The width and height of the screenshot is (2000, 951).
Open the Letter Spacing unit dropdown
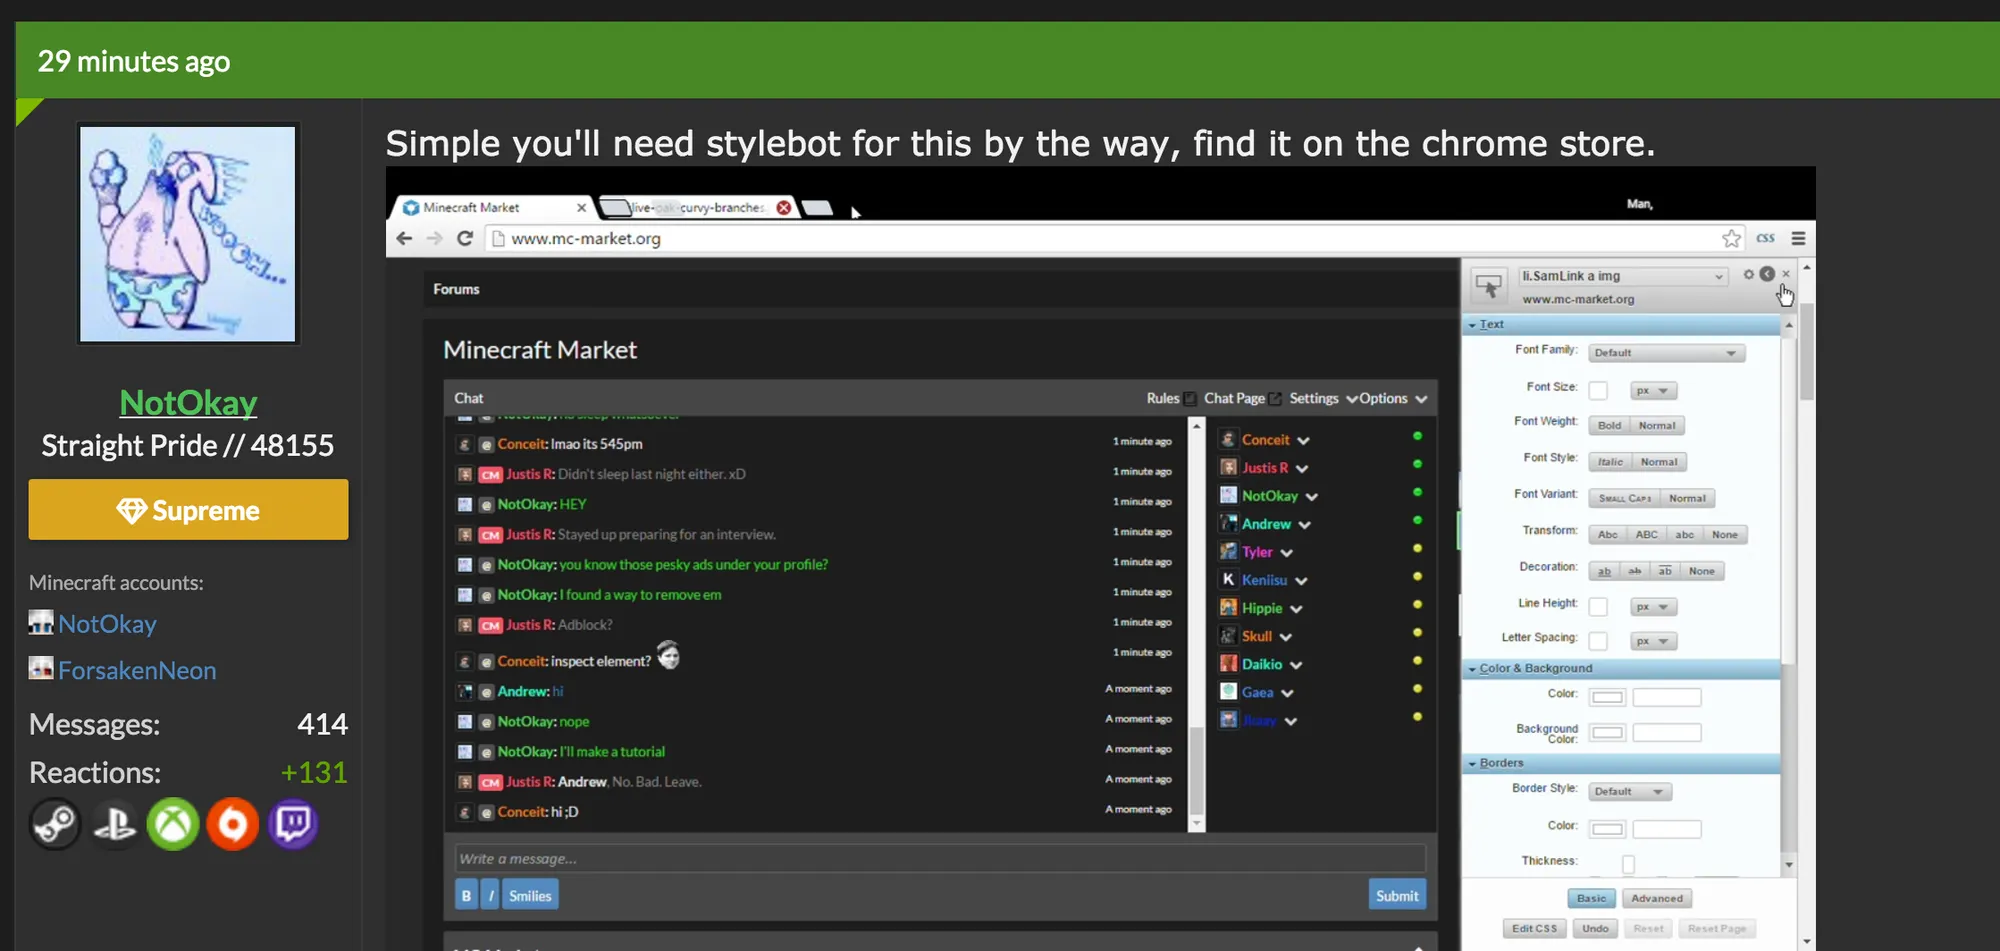tap(1653, 641)
